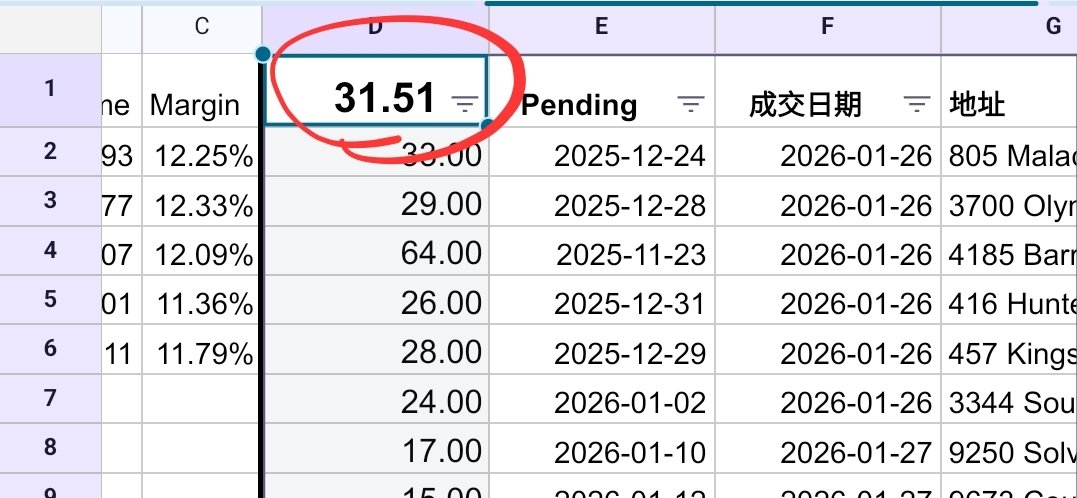Select margin cell 12.25%
The width and height of the screenshot is (1077, 498).
click(201, 152)
